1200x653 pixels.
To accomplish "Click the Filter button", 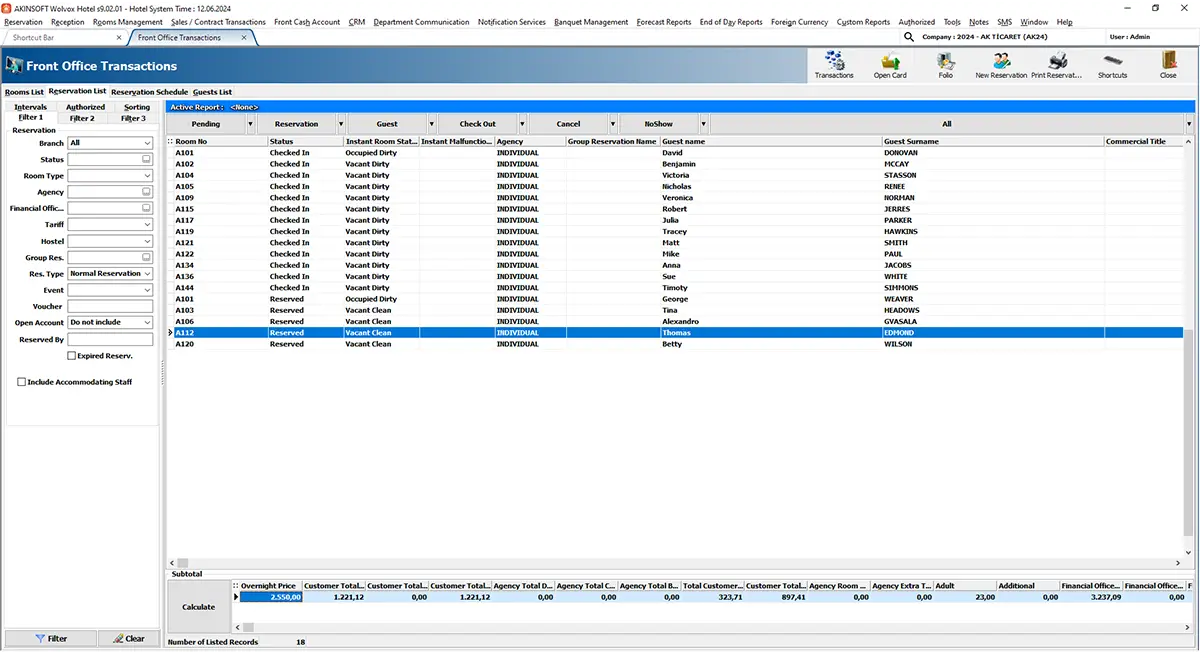I will click(x=51, y=638).
